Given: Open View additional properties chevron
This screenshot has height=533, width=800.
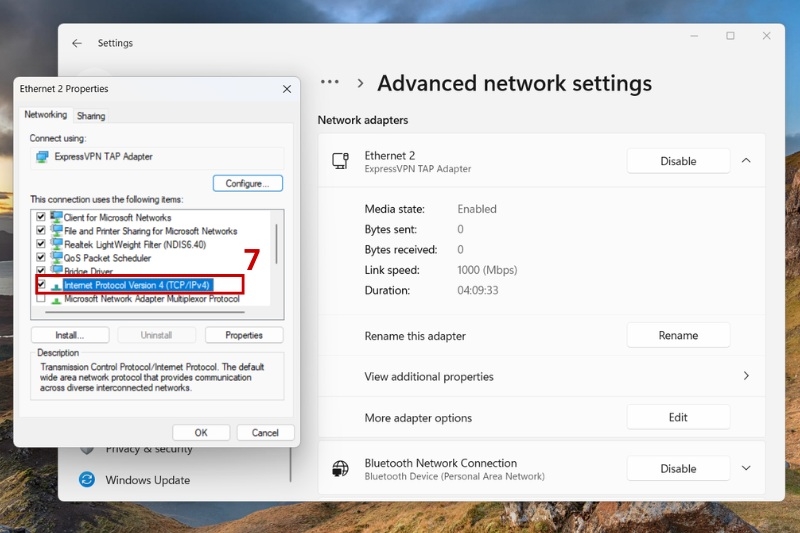Looking at the screenshot, I should 746,376.
